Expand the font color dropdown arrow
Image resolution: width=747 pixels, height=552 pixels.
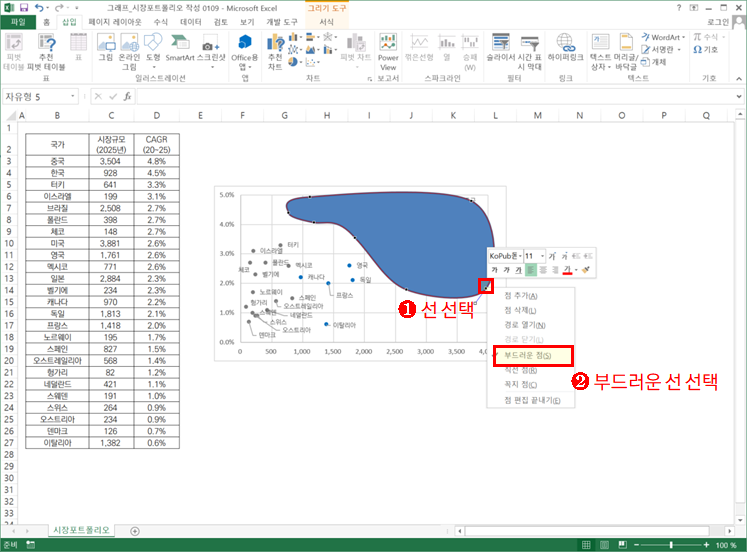pyautogui.click(x=576, y=270)
